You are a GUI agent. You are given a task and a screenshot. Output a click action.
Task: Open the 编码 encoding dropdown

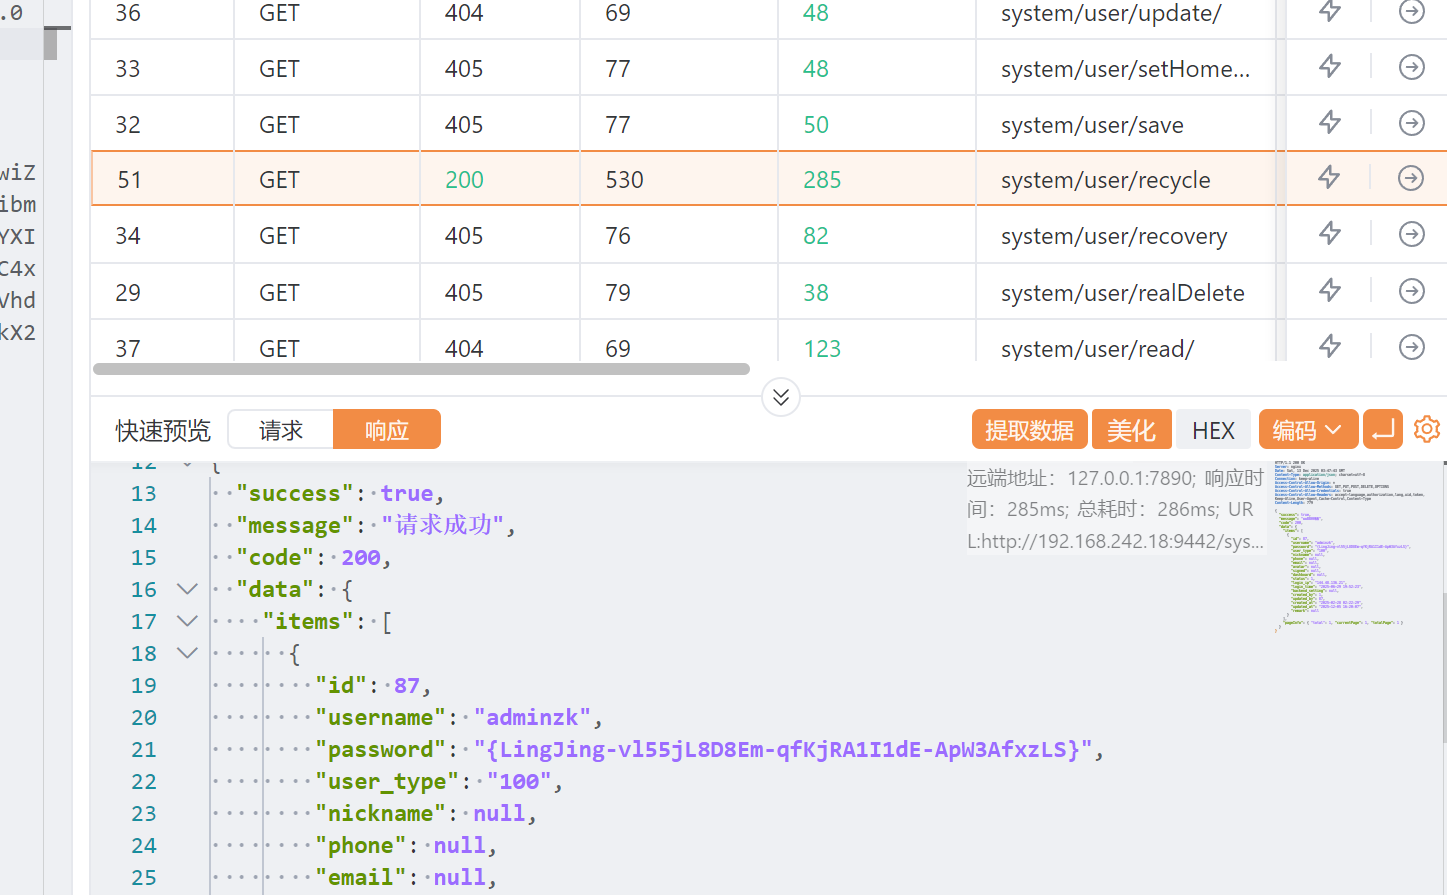[x=1307, y=430]
